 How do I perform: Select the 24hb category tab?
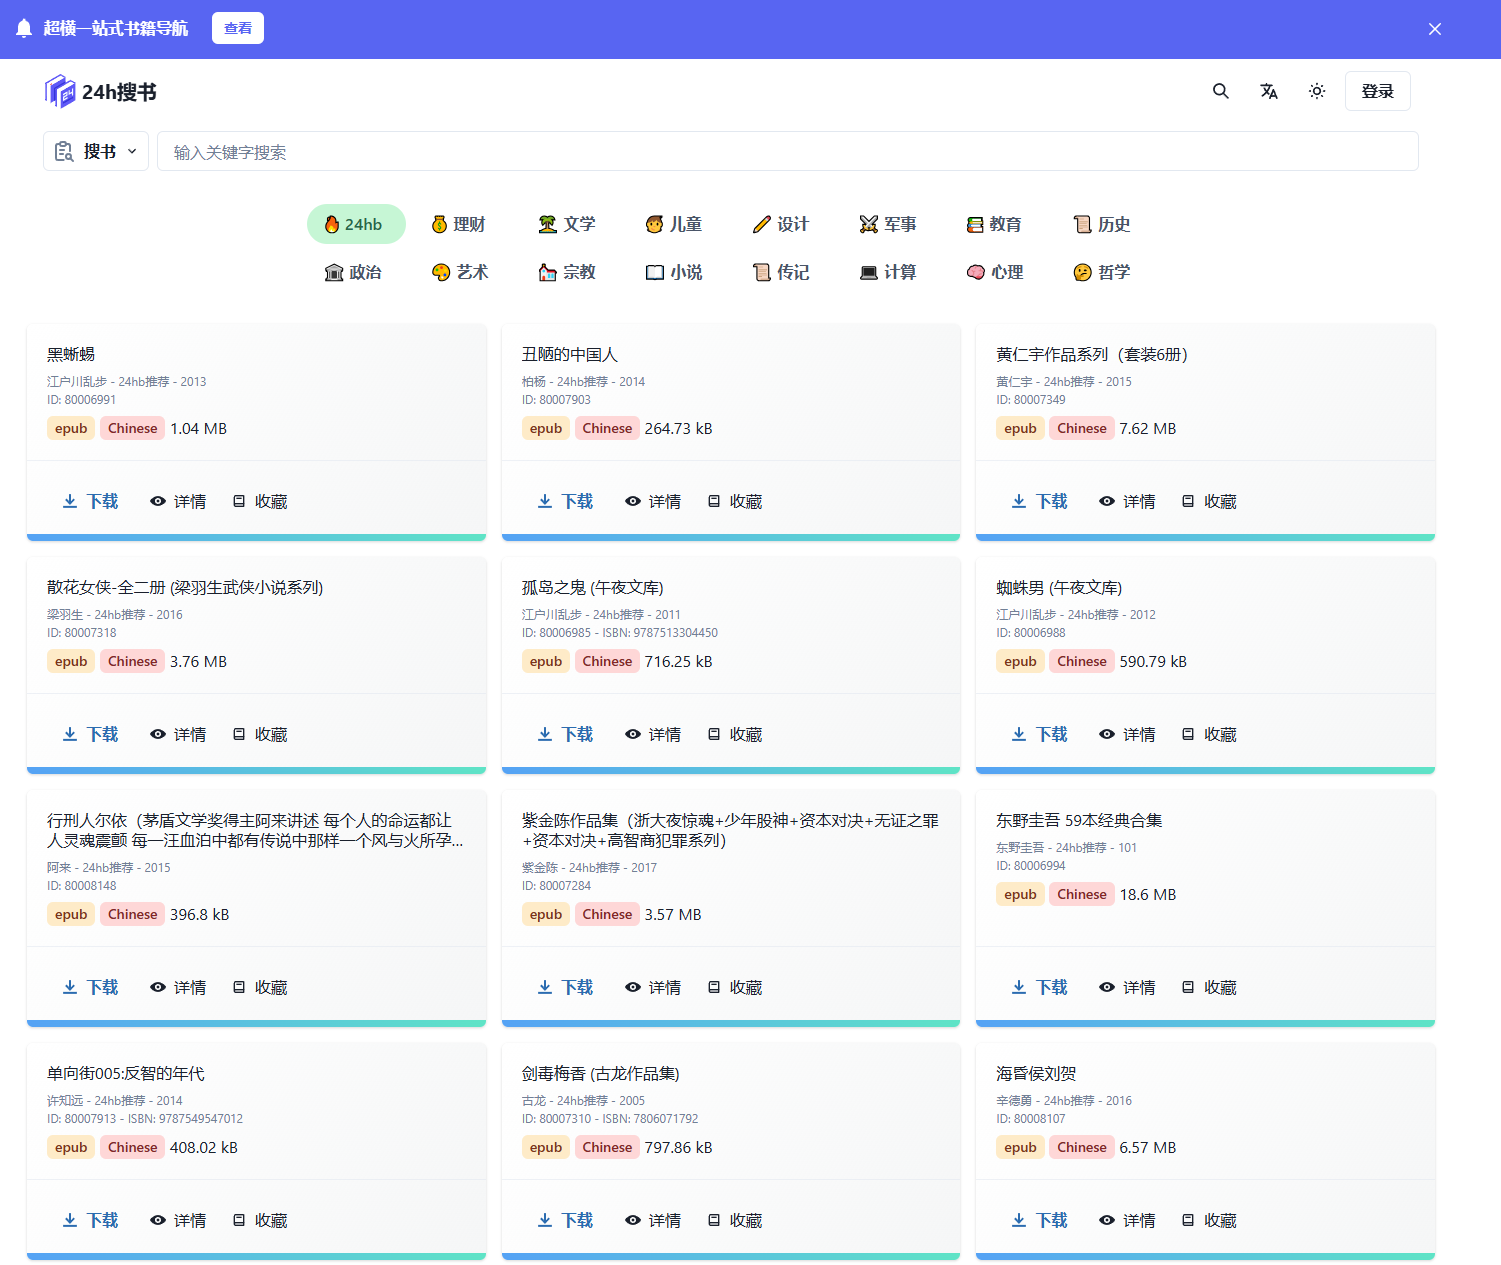356,224
